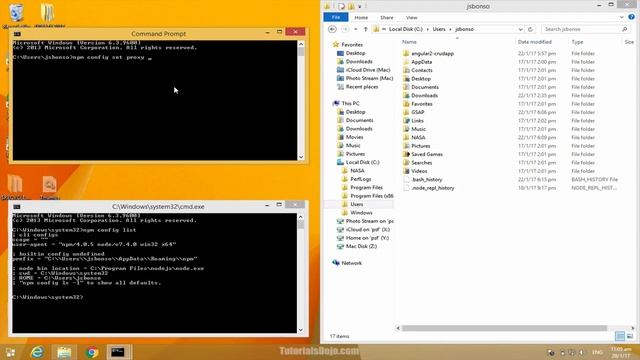Click the file list horizontal scrollbar
Viewport: 640px width, 360px height.
point(505,328)
